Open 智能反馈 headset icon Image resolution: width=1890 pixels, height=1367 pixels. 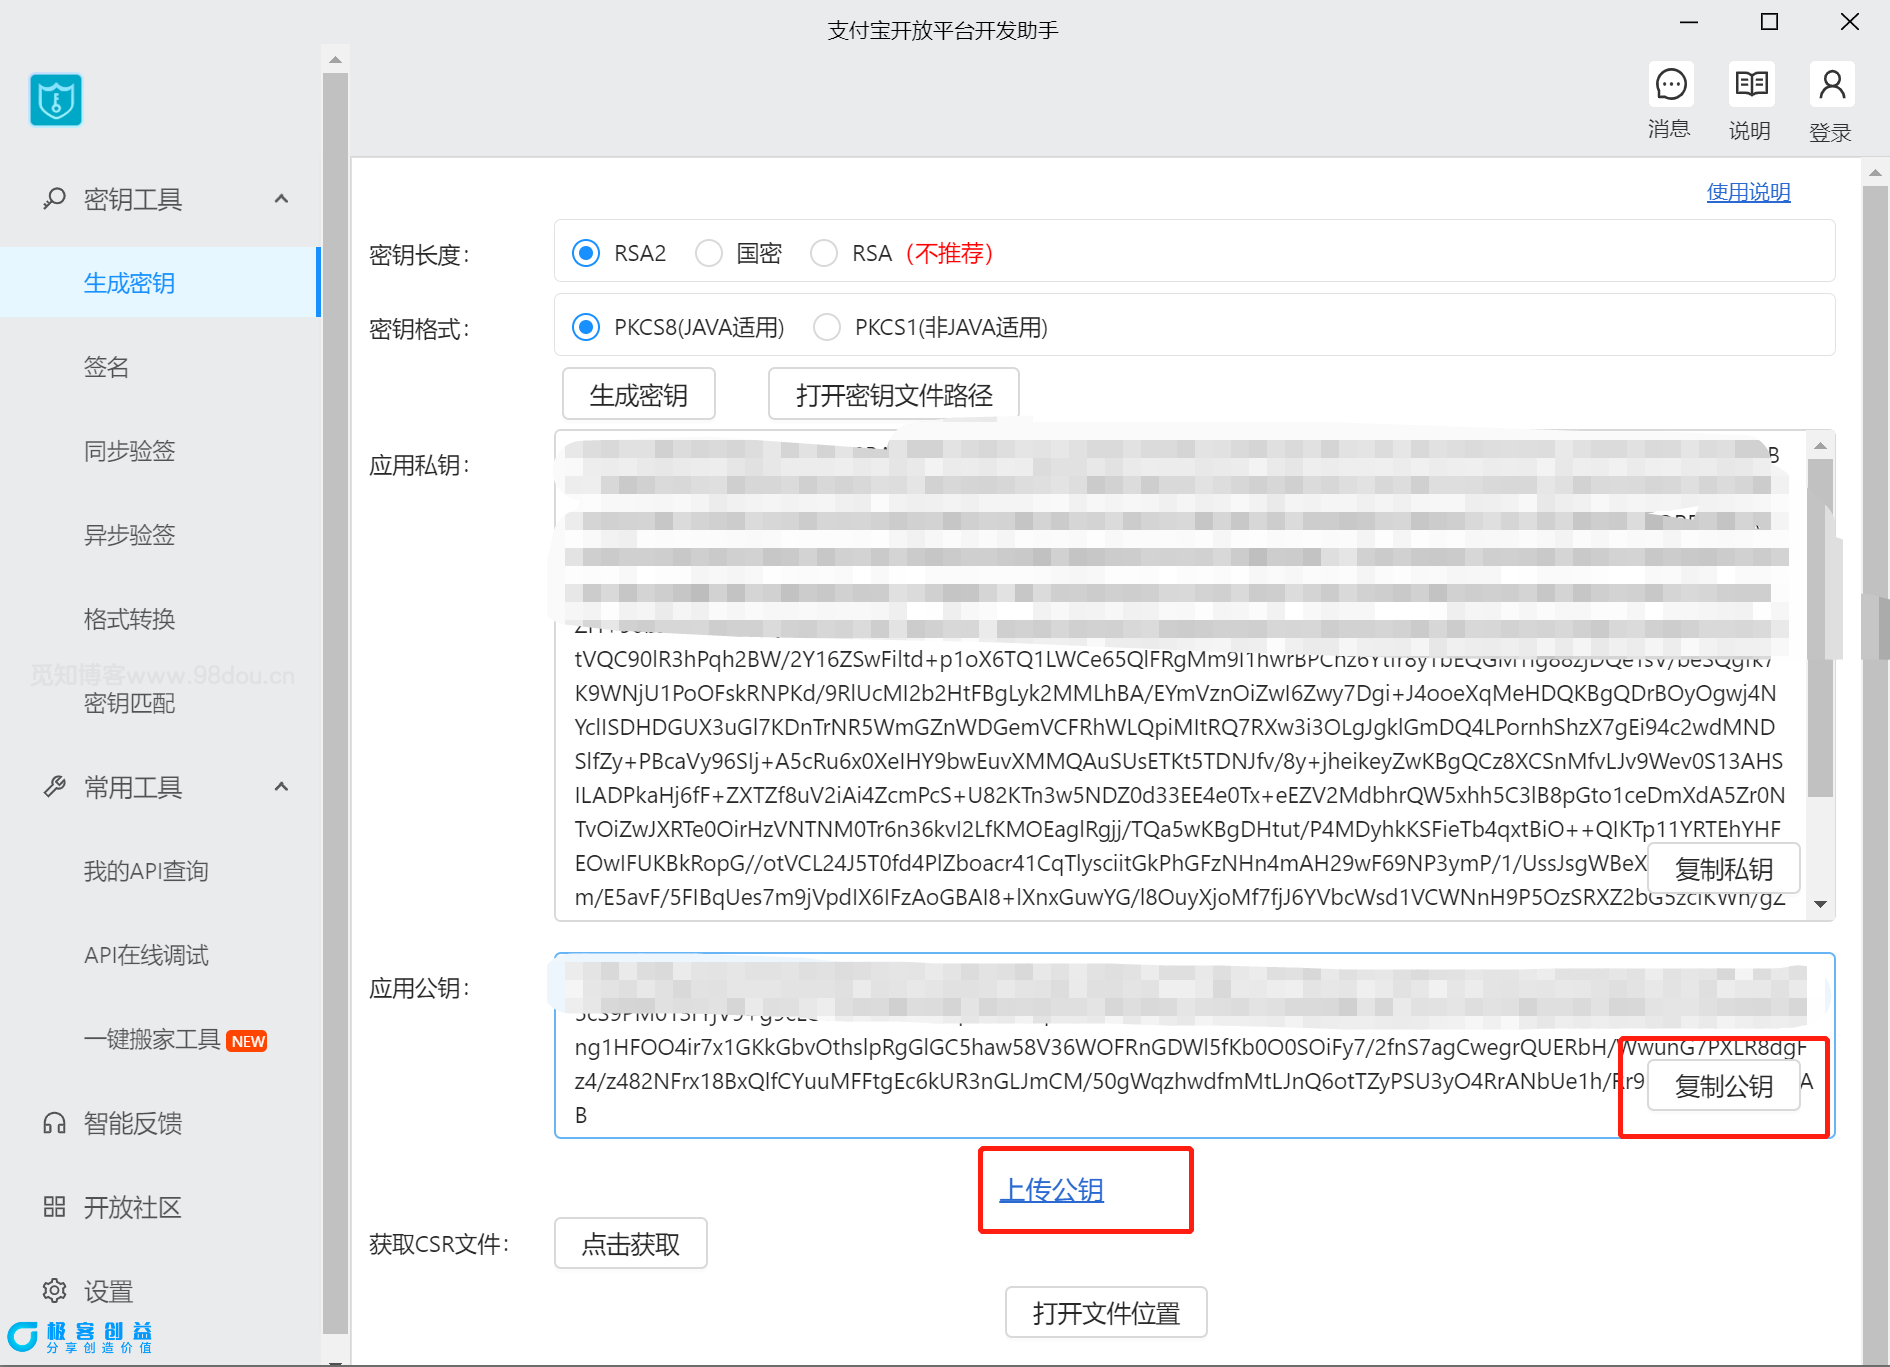coord(54,1123)
